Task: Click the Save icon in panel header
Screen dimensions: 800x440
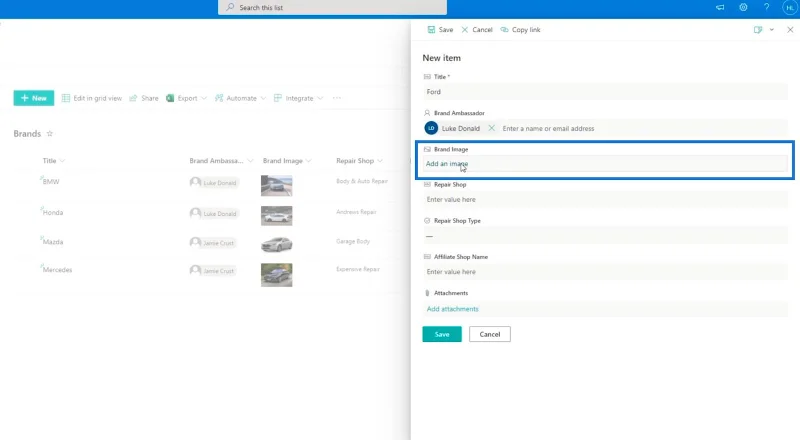Action: [431, 30]
